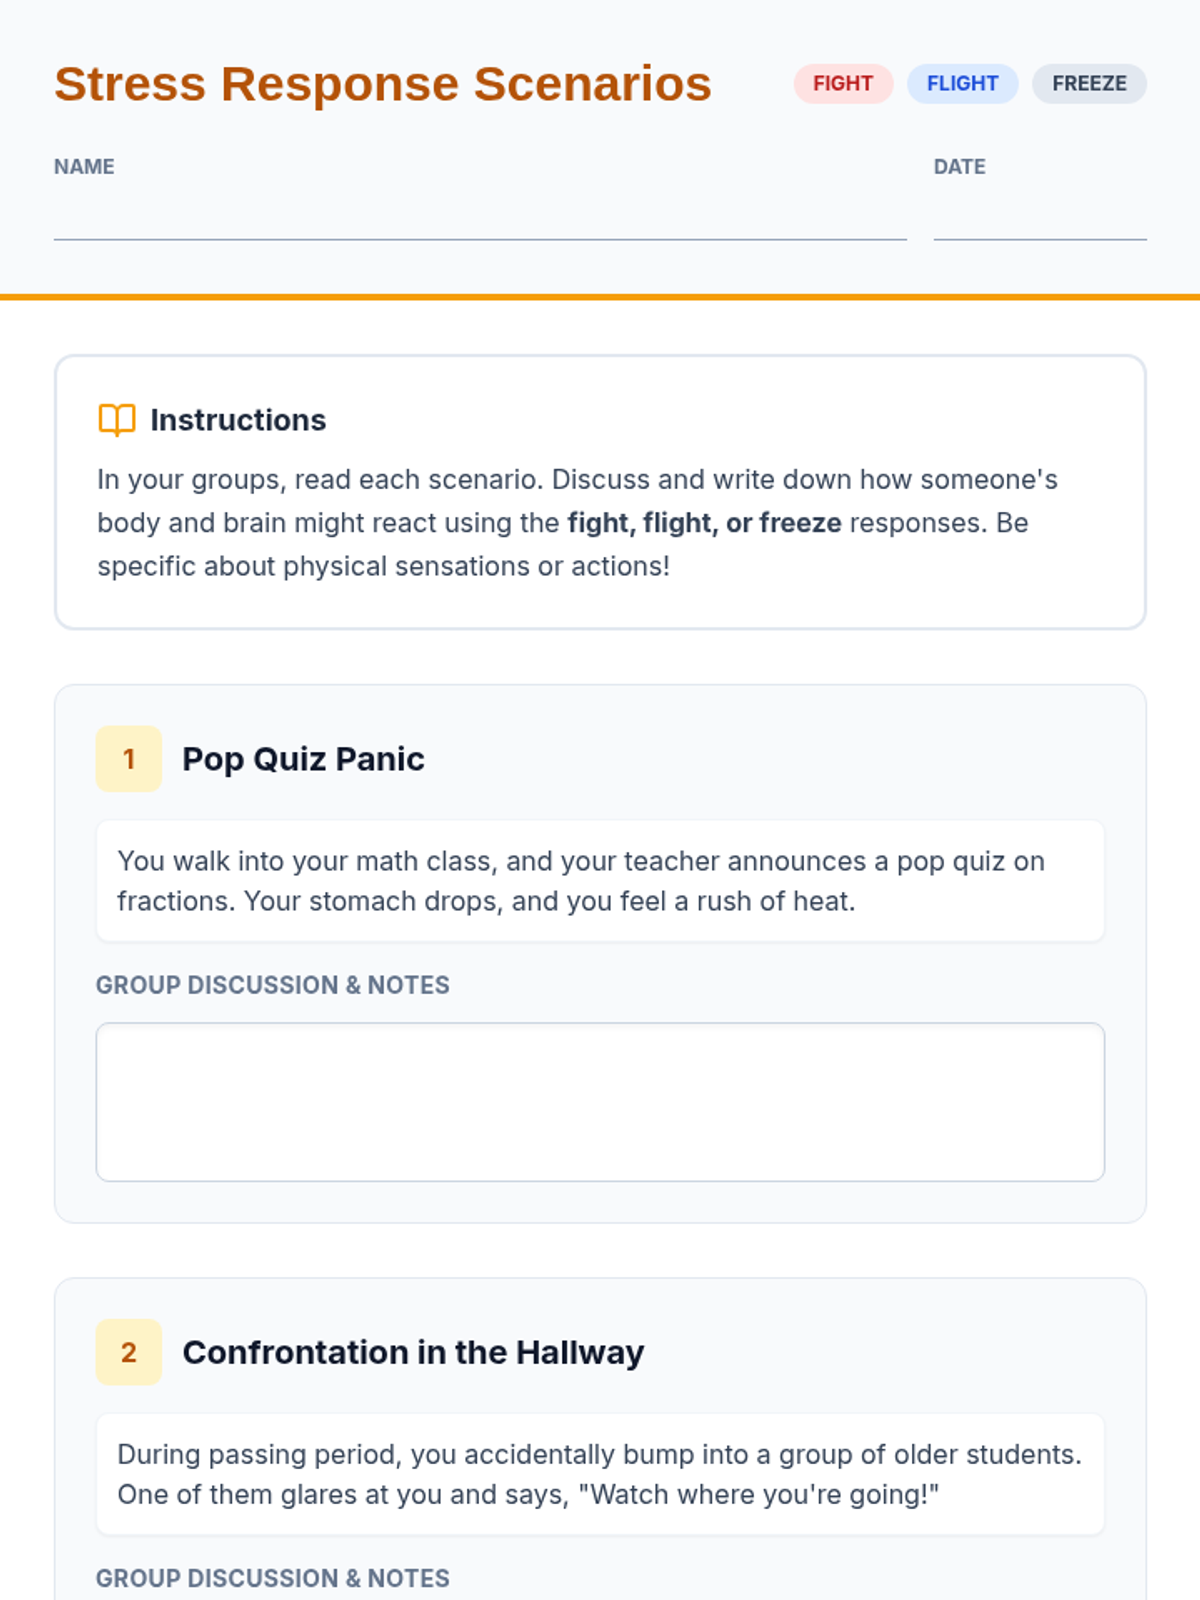Viewport: 1200px width, 1600px height.
Task: Select the Pop Quiz Panic heading
Action: click(303, 759)
